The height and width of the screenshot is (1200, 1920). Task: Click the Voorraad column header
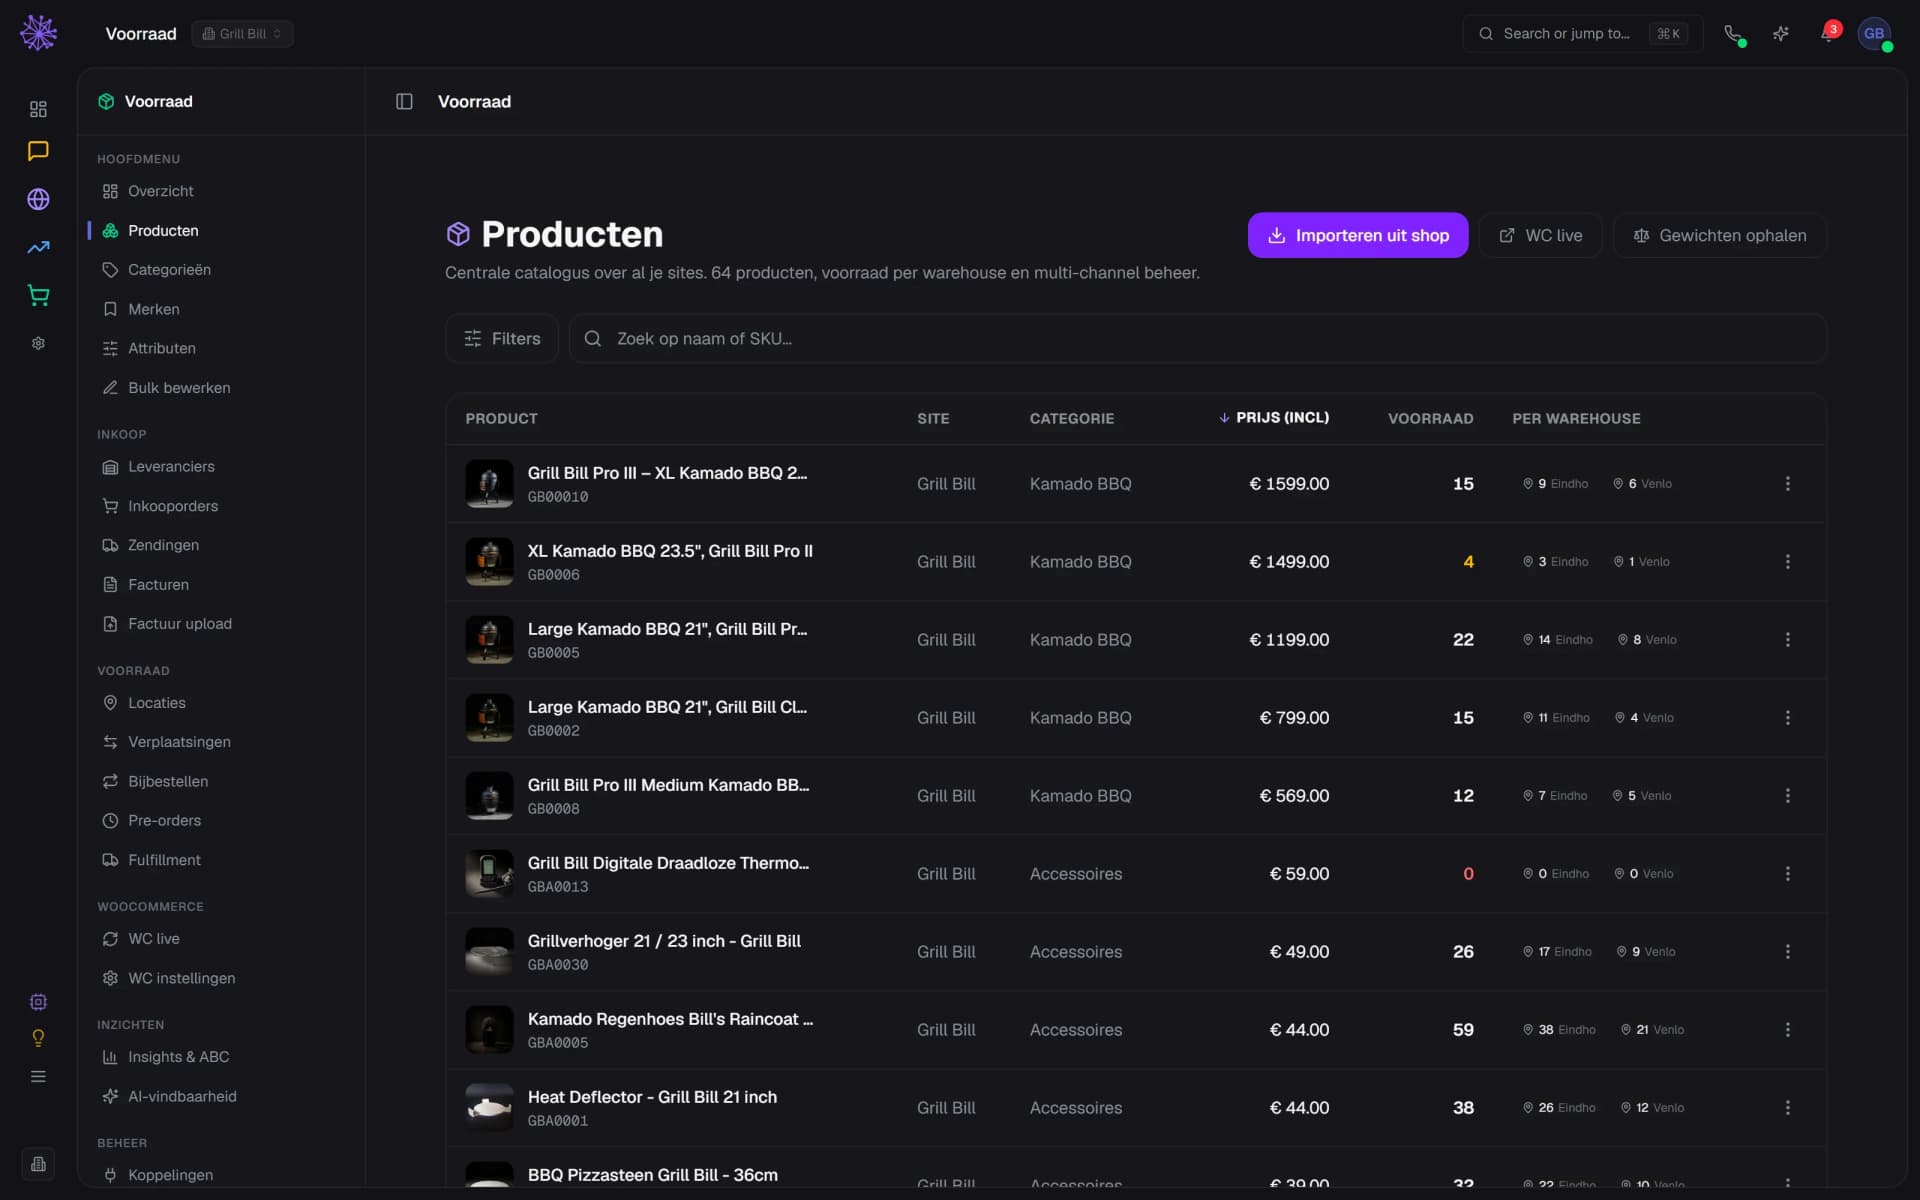(x=1430, y=419)
